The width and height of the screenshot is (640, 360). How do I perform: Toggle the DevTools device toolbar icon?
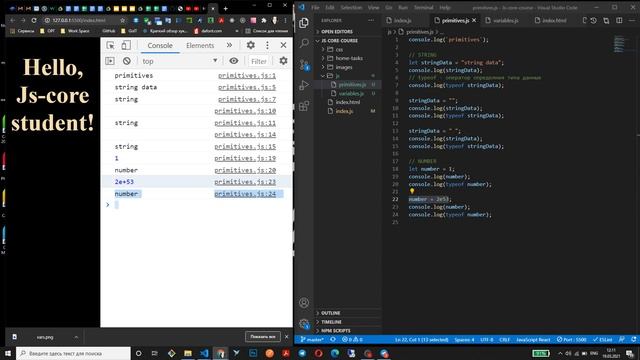126,45
